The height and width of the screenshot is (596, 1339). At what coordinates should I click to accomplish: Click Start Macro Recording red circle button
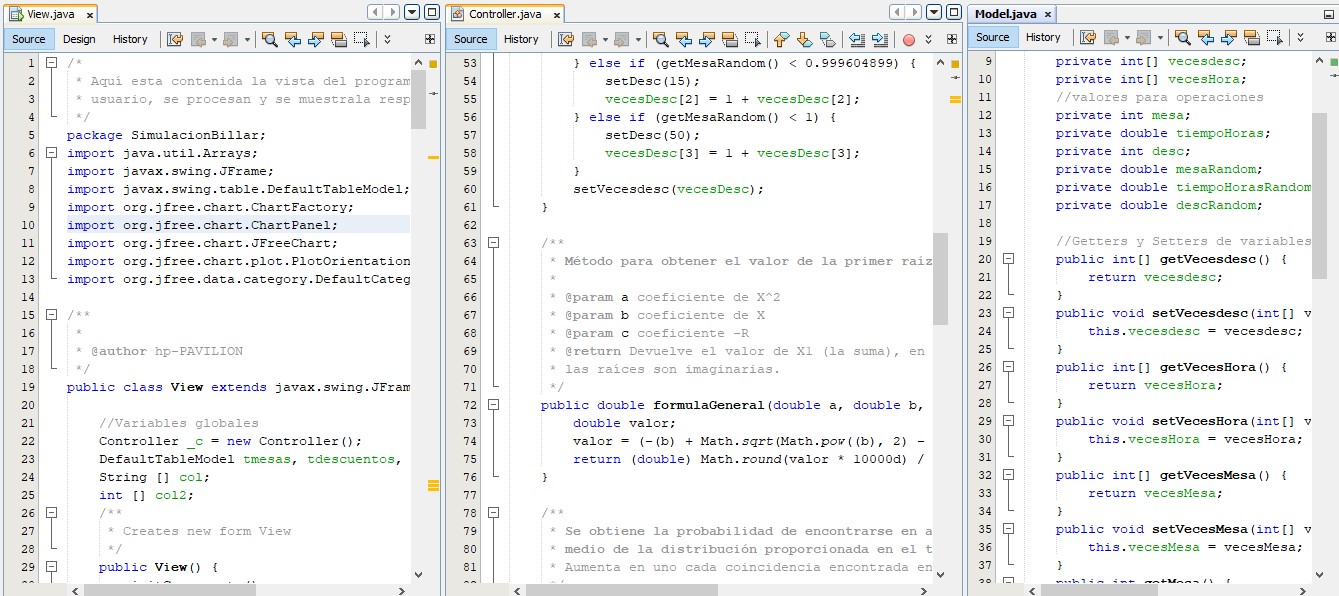(908, 40)
